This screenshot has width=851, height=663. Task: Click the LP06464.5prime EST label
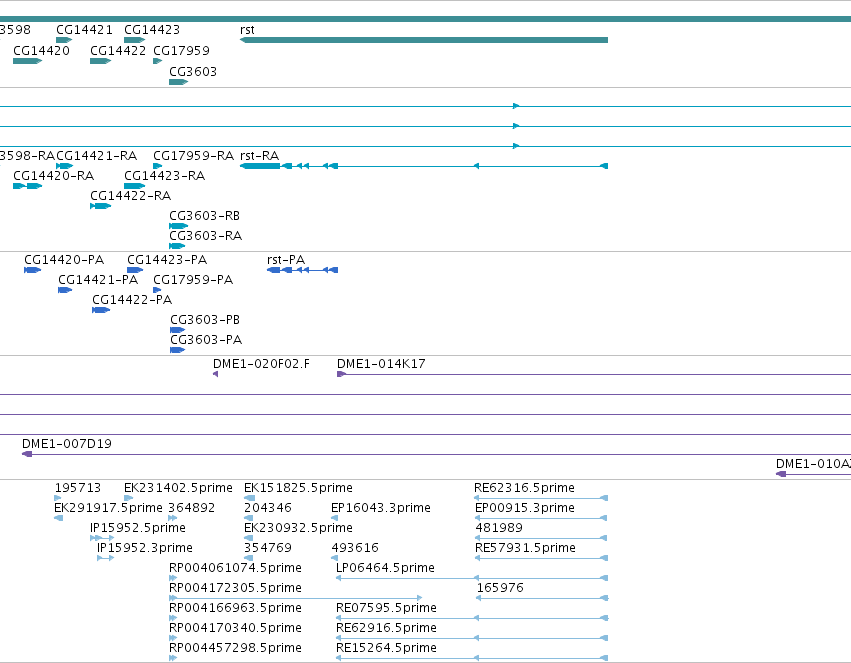[385, 568]
